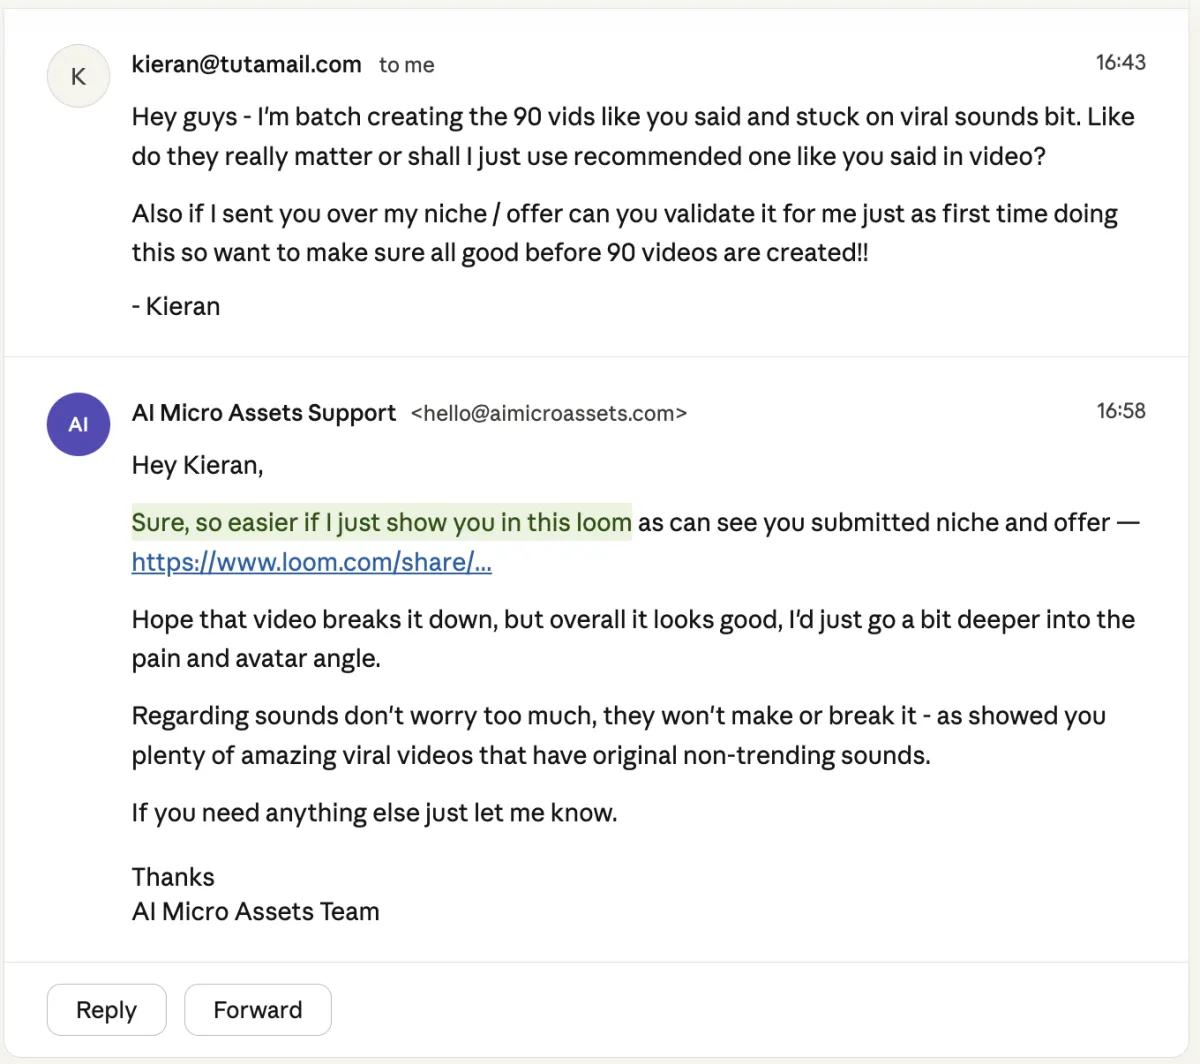Click the 16:58 reply timestamp

(x=1120, y=411)
